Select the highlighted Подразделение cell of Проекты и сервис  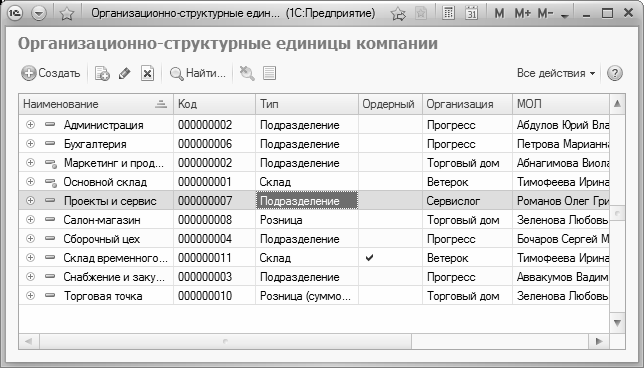tap(307, 200)
